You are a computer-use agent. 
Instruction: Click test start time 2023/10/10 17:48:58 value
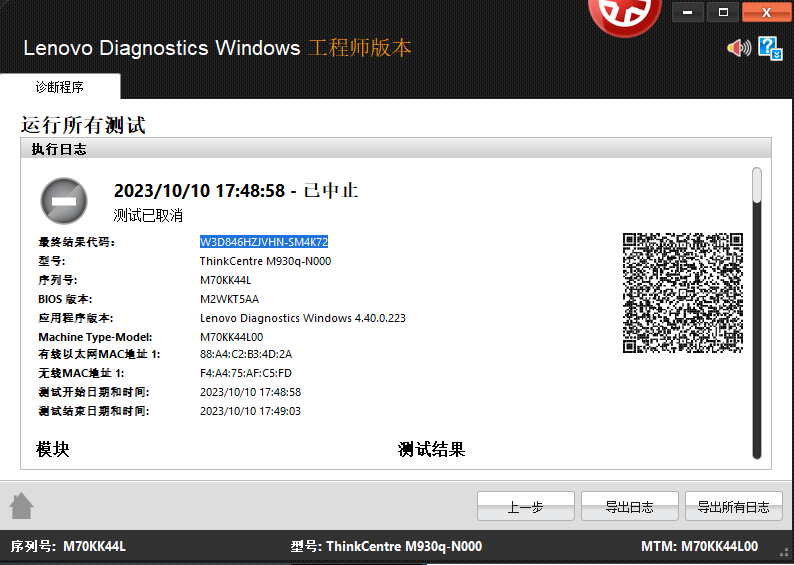[x=250, y=392]
